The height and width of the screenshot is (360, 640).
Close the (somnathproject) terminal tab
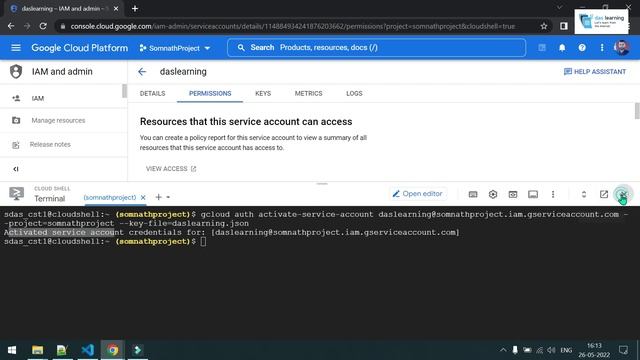(143, 197)
